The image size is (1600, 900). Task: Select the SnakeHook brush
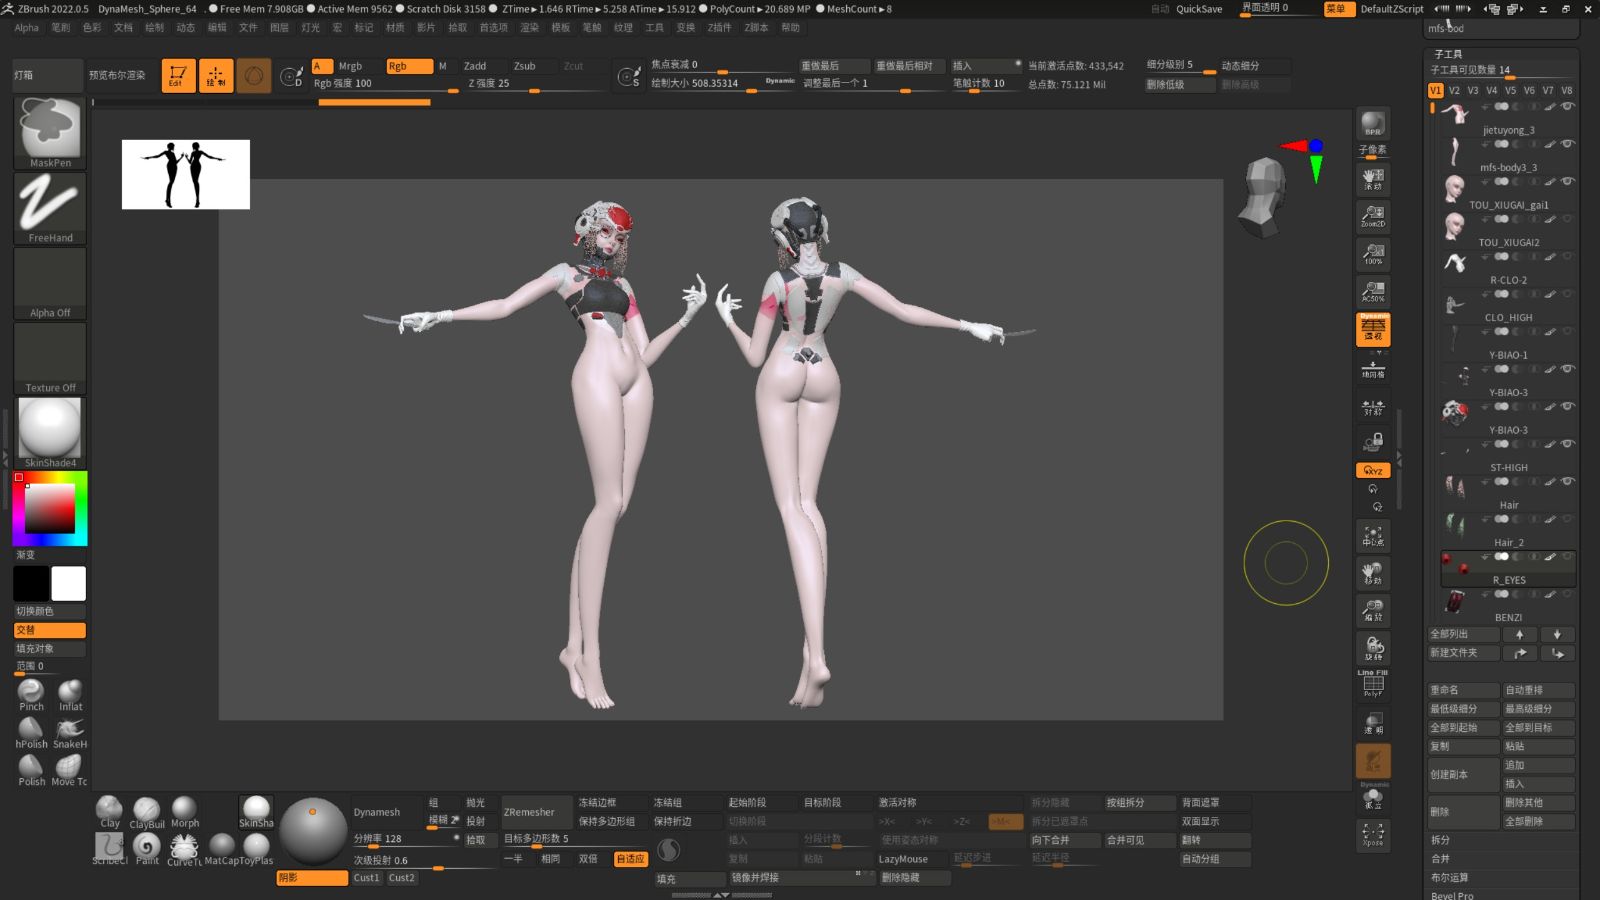[70, 733]
